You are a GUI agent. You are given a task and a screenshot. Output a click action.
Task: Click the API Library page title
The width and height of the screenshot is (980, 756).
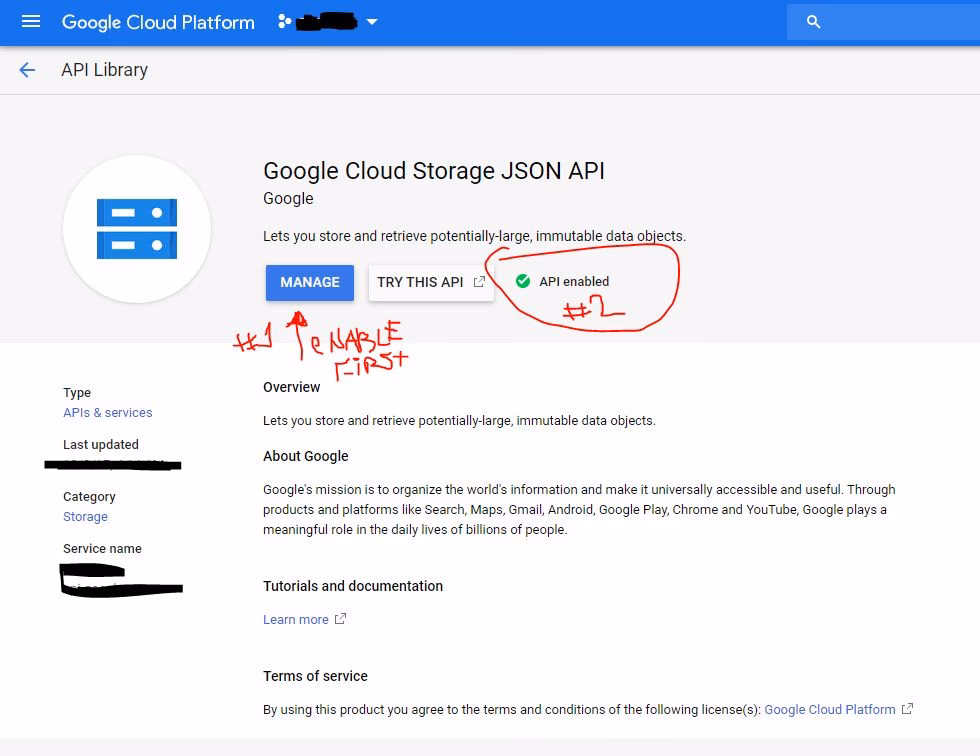pyautogui.click(x=104, y=70)
